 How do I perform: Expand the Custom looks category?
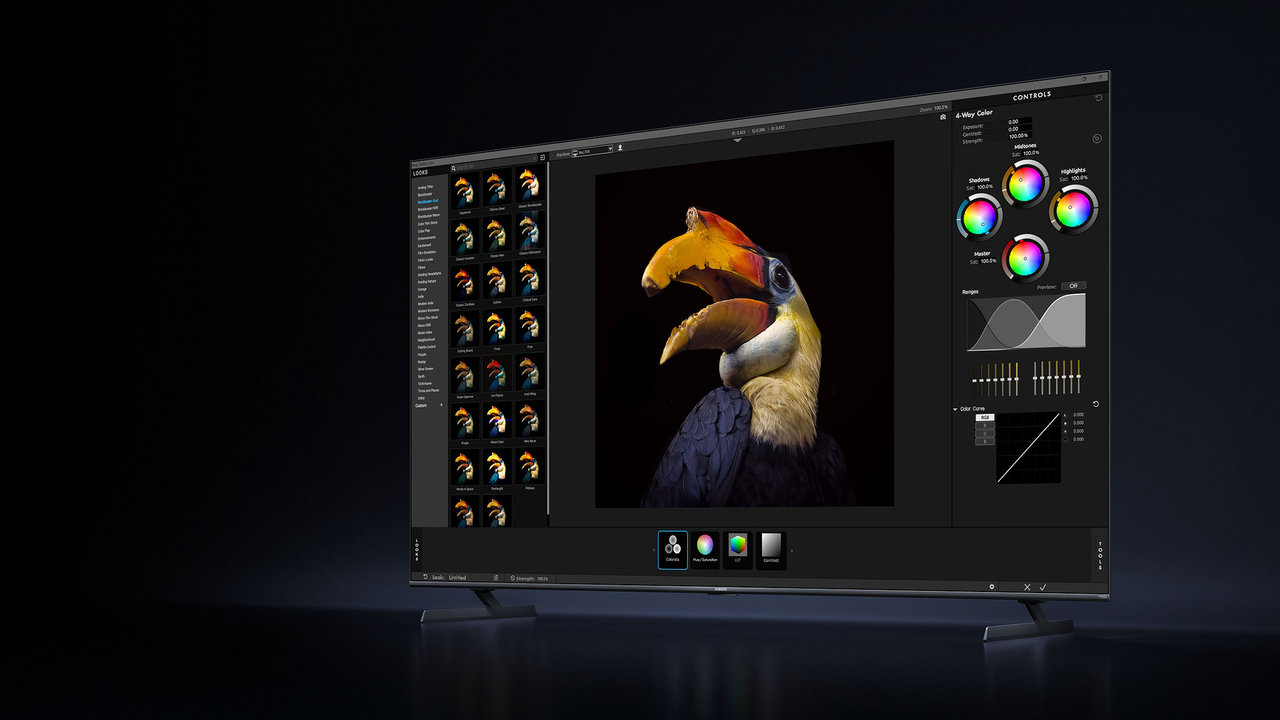(x=441, y=406)
